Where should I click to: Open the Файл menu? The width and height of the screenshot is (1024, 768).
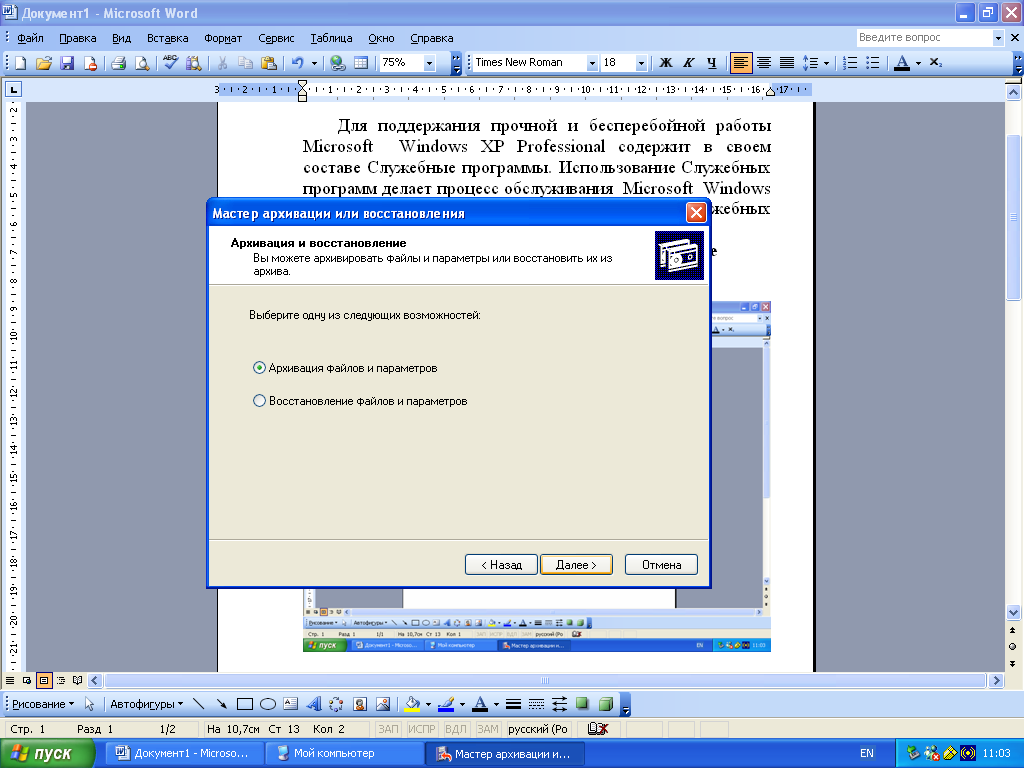30,38
